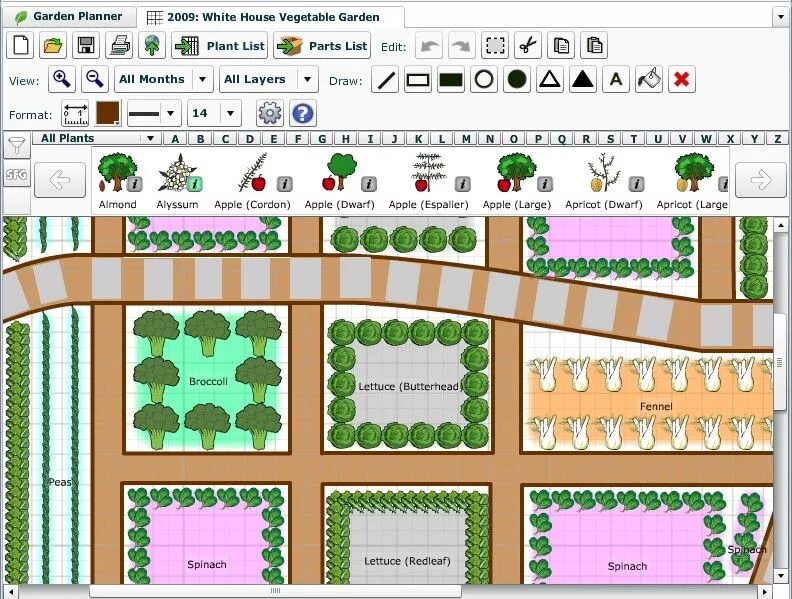Filter plants by letter Z
Image resolution: width=792 pixels, height=599 pixels.
(x=778, y=138)
